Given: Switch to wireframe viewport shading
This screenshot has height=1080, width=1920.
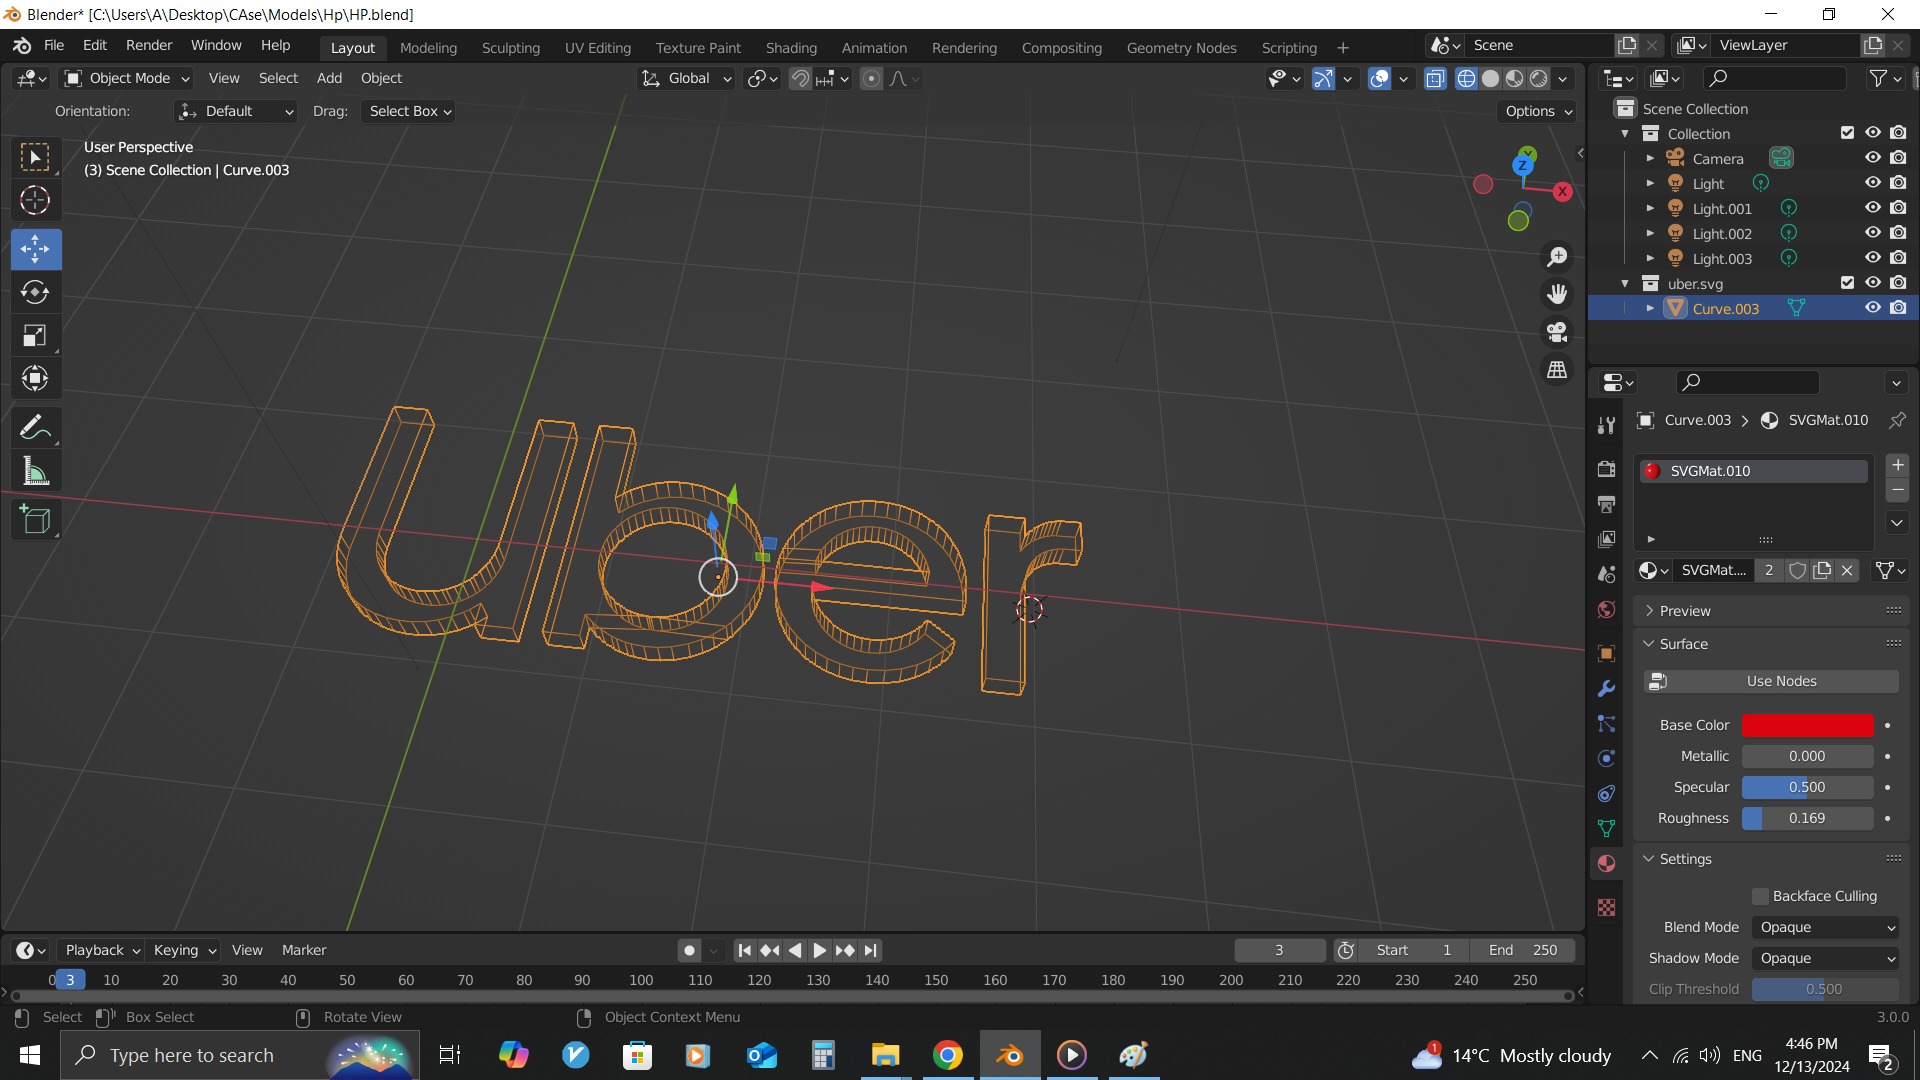Looking at the screenshot, I should coord(1466,79).
